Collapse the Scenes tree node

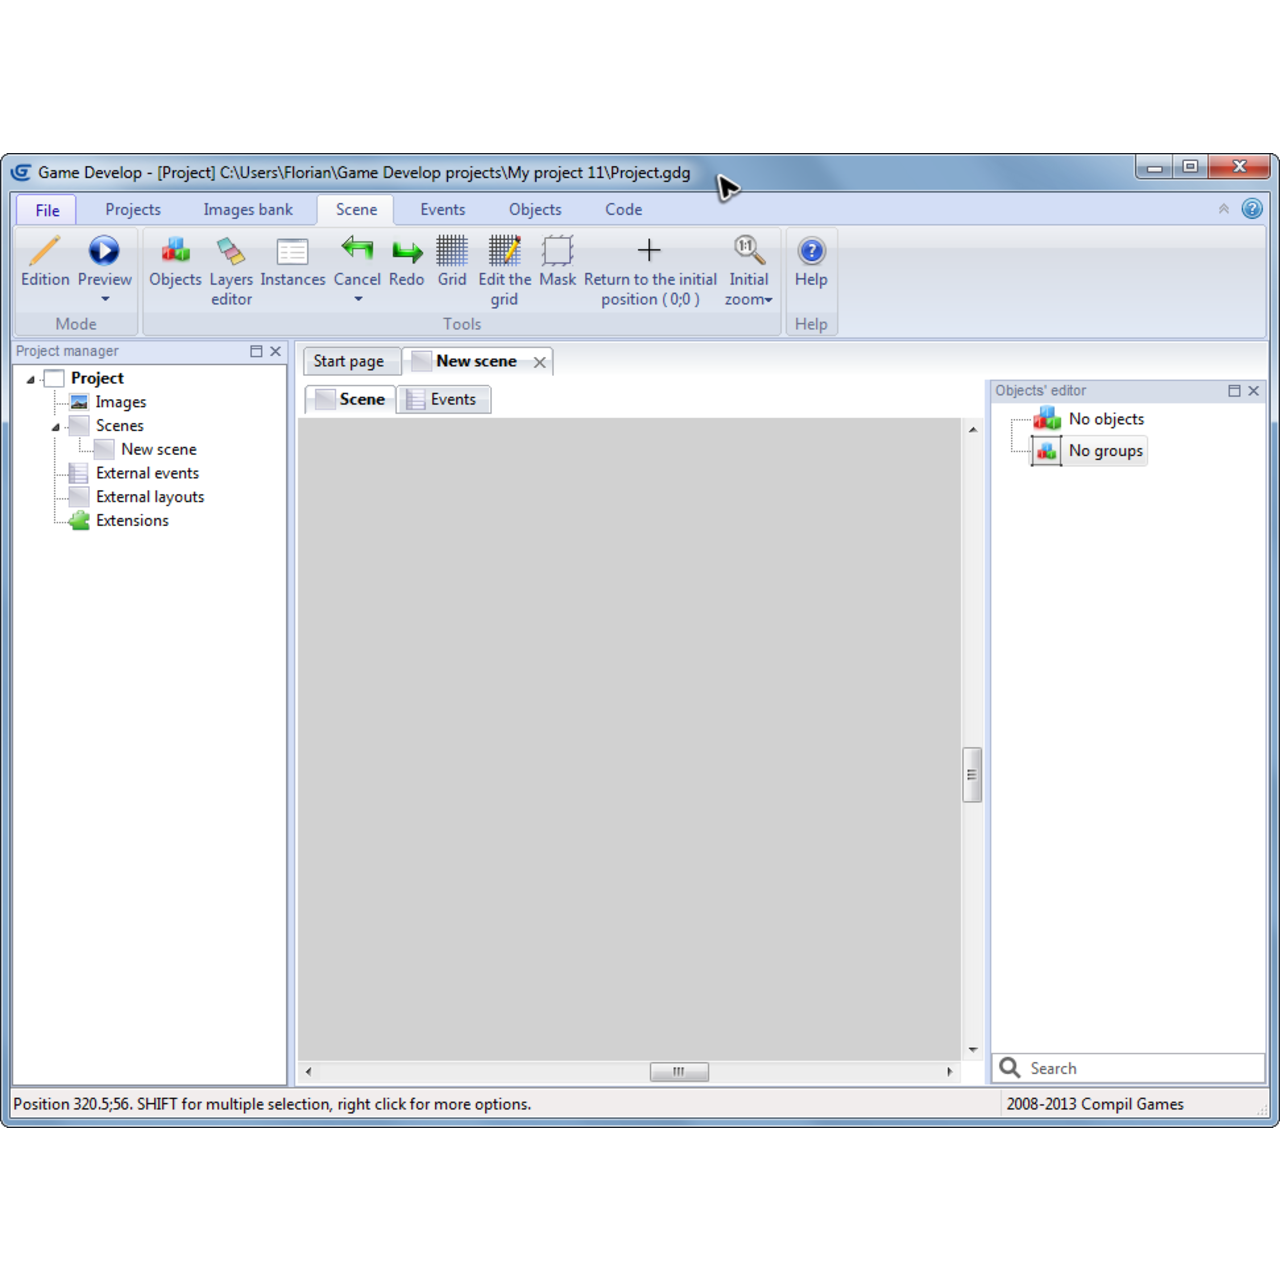coord(56,427)
